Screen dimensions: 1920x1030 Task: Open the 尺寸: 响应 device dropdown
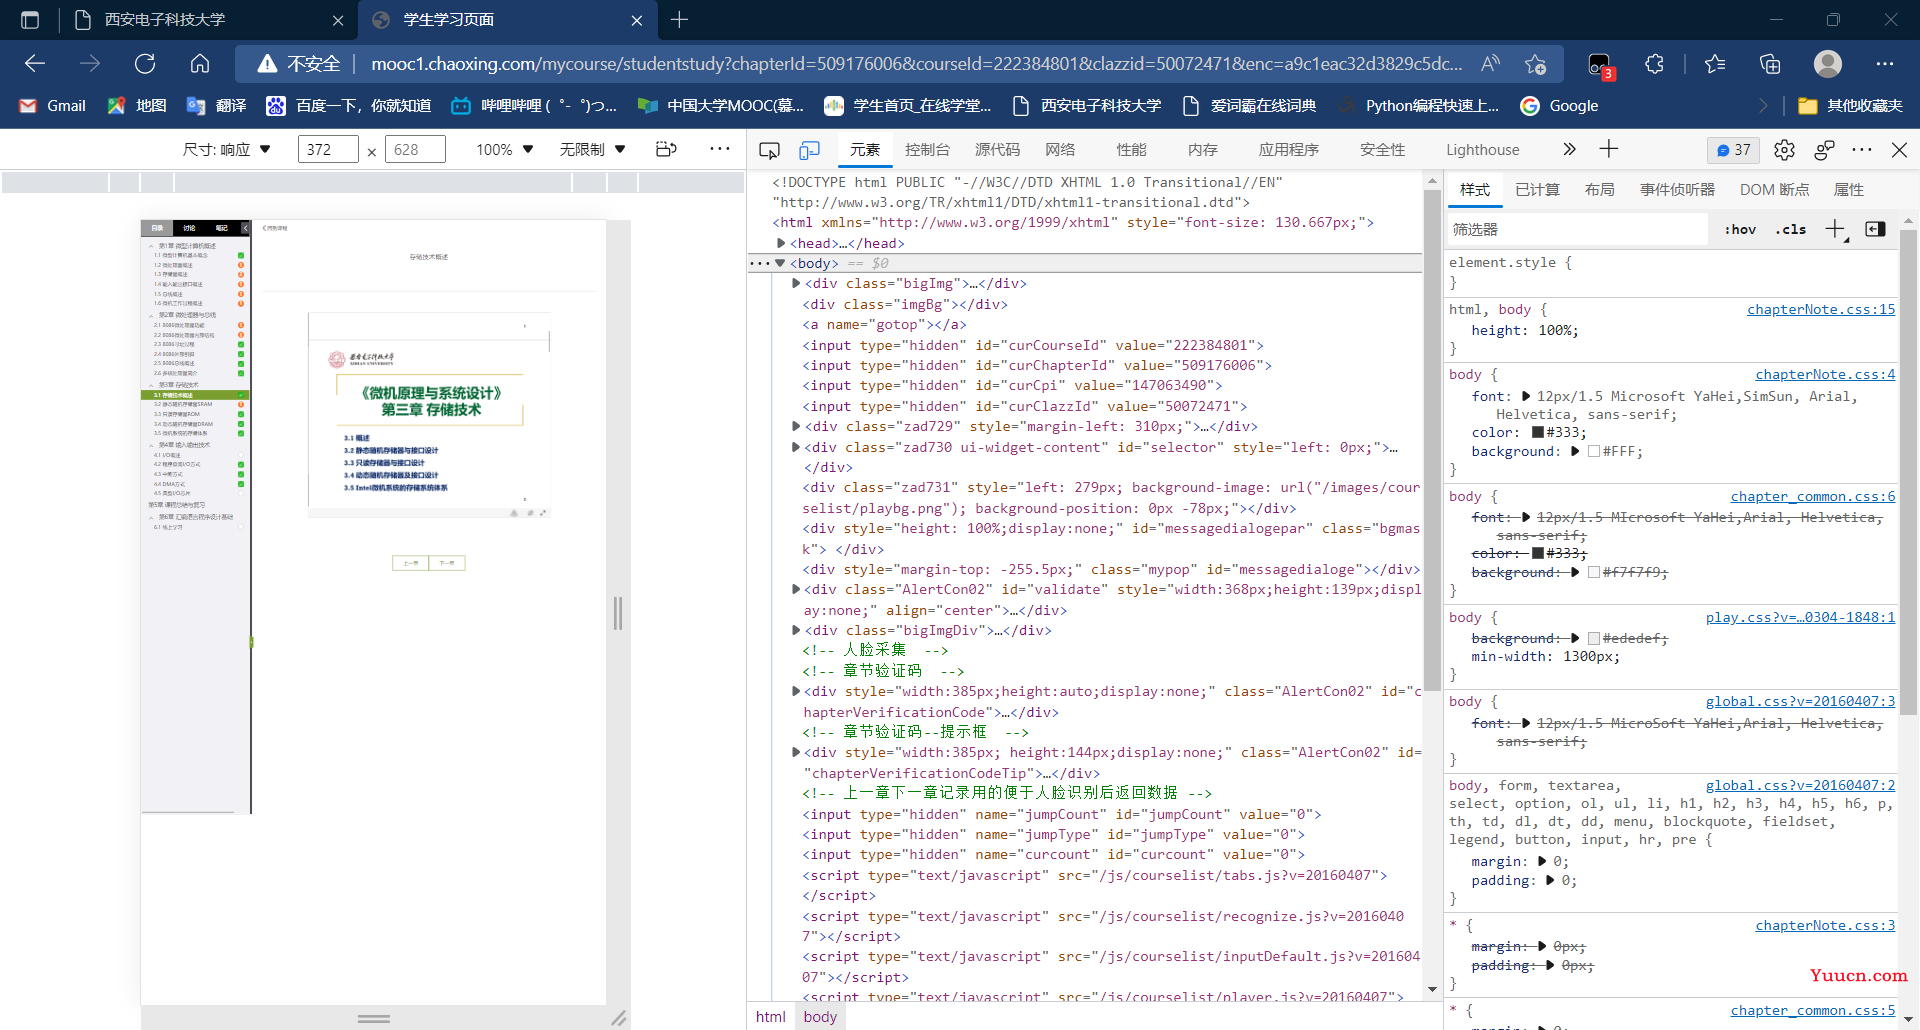[227, 149]
